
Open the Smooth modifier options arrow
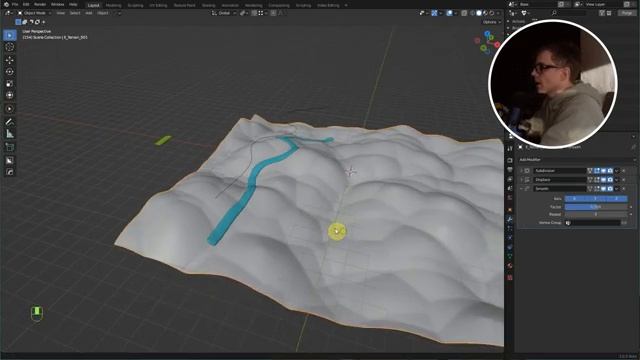(x=617, y=189)
